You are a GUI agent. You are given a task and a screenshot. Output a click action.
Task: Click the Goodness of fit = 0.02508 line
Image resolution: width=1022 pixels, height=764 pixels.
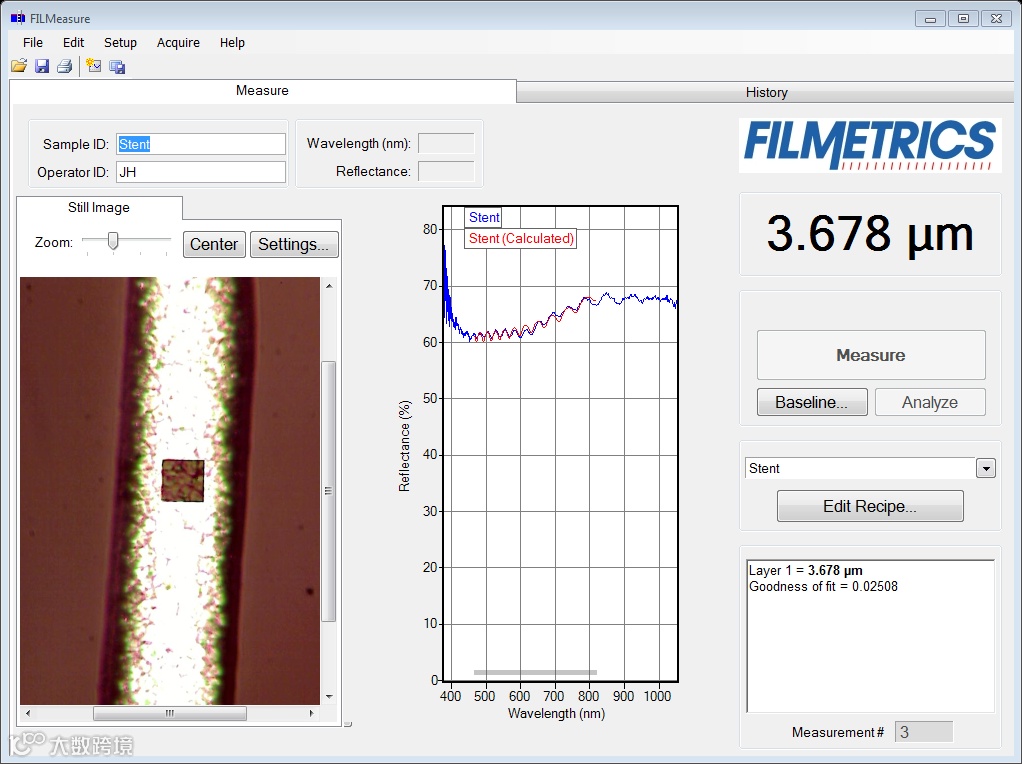(x=823, y=587)
